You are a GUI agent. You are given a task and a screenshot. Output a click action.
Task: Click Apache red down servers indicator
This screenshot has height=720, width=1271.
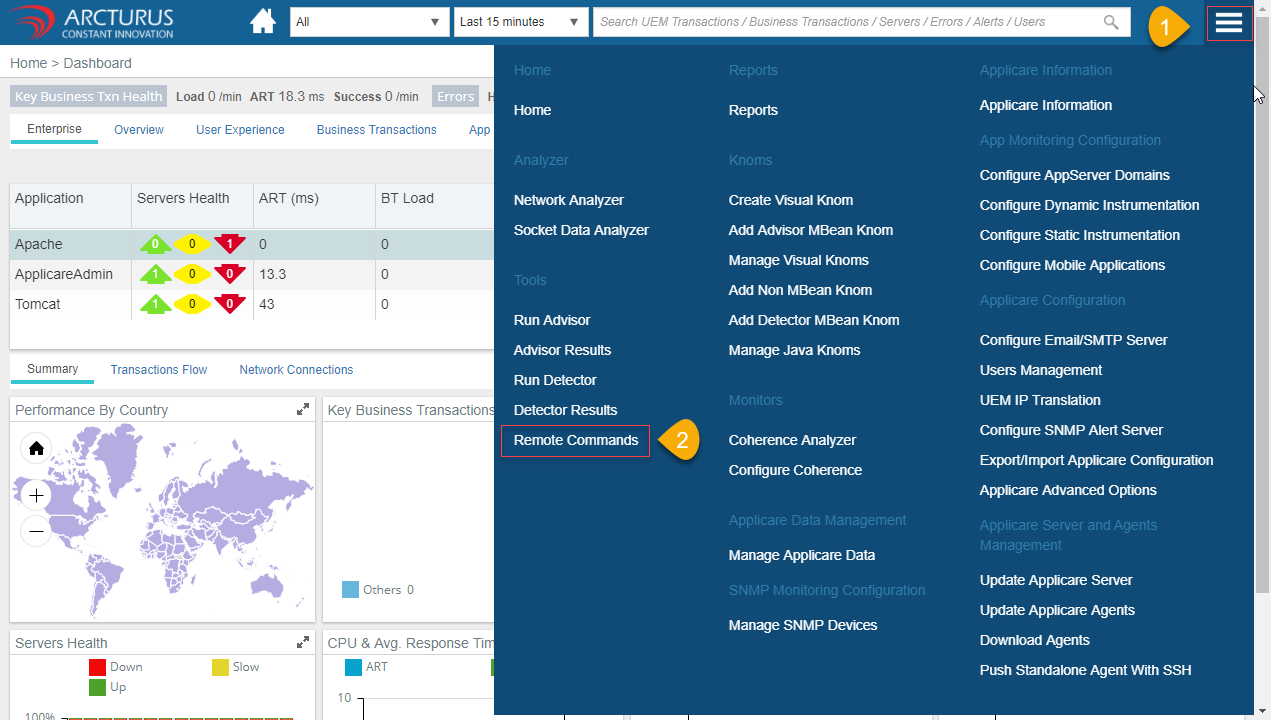[x=230, y=244]
